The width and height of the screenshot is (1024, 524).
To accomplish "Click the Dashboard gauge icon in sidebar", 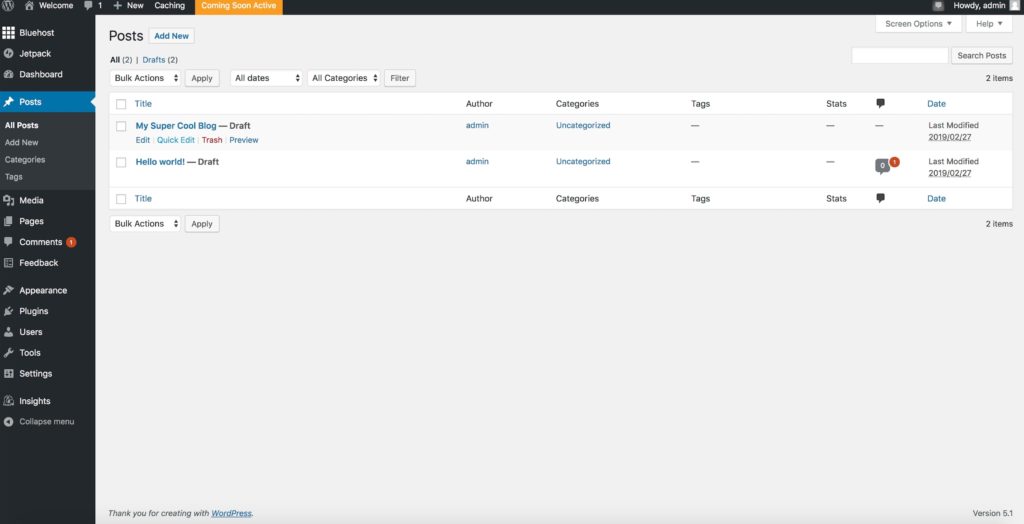I will coord(8,74).
